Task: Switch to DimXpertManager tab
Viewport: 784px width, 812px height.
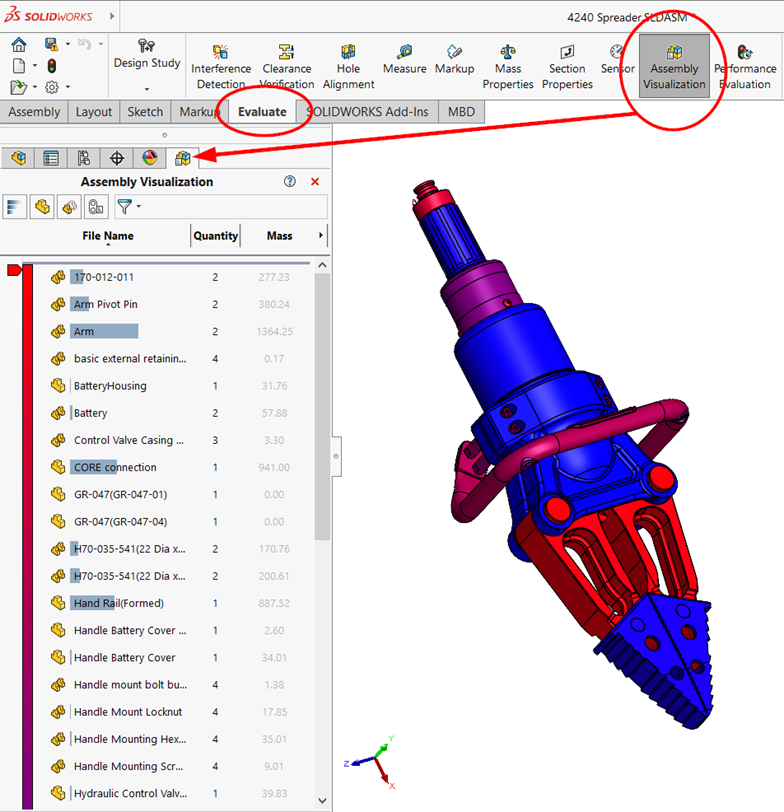Action: [117, 158]
